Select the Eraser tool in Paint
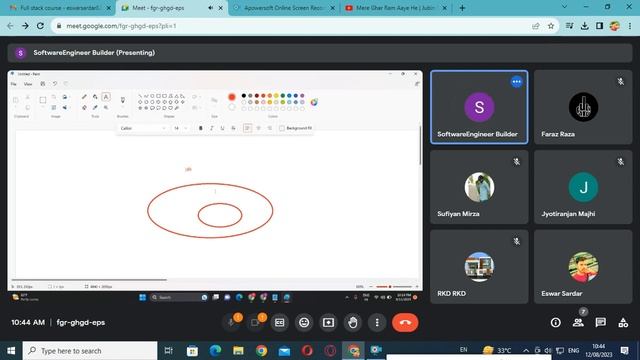The image size is (640, 360). pos(84,107)
